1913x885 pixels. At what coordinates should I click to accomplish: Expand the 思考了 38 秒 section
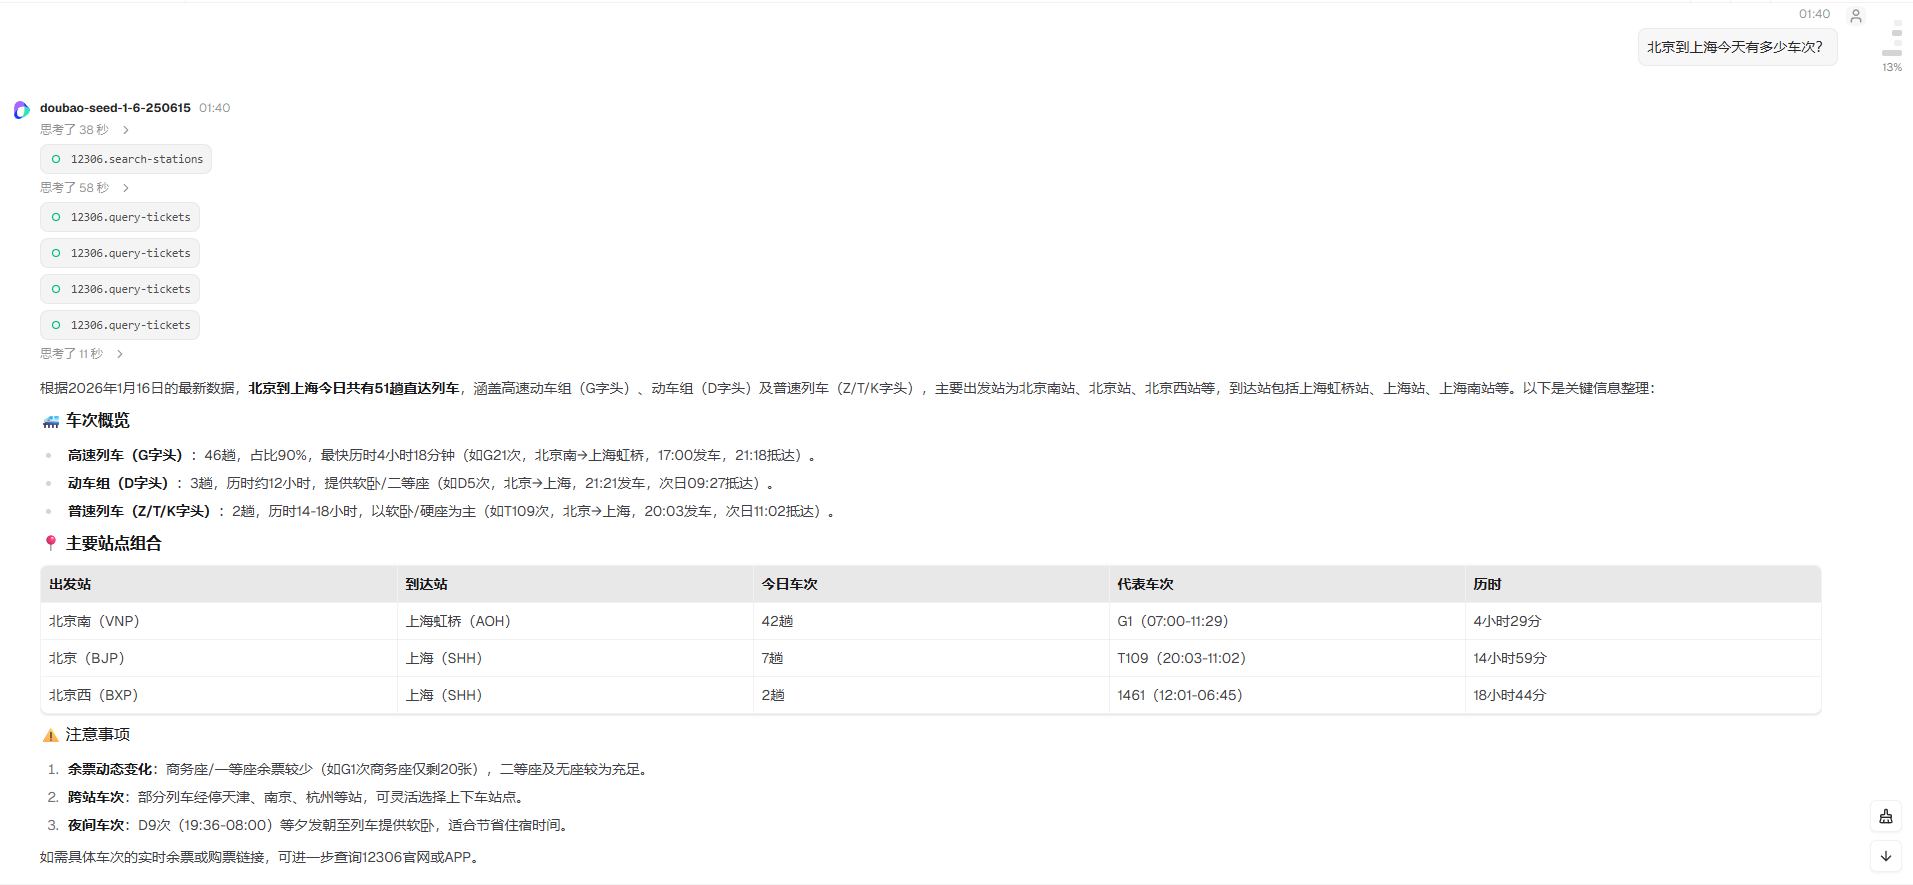coord(85,130)
